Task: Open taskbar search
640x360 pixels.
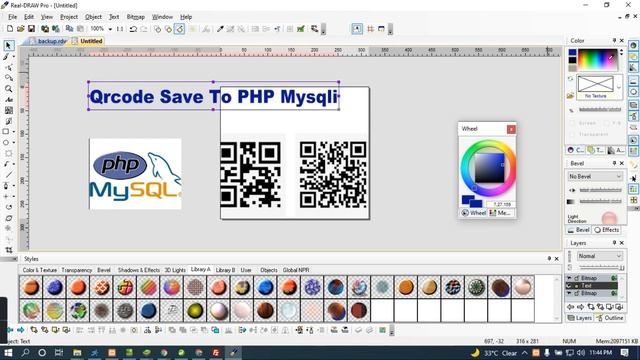Action: click(x=25, y=353)
